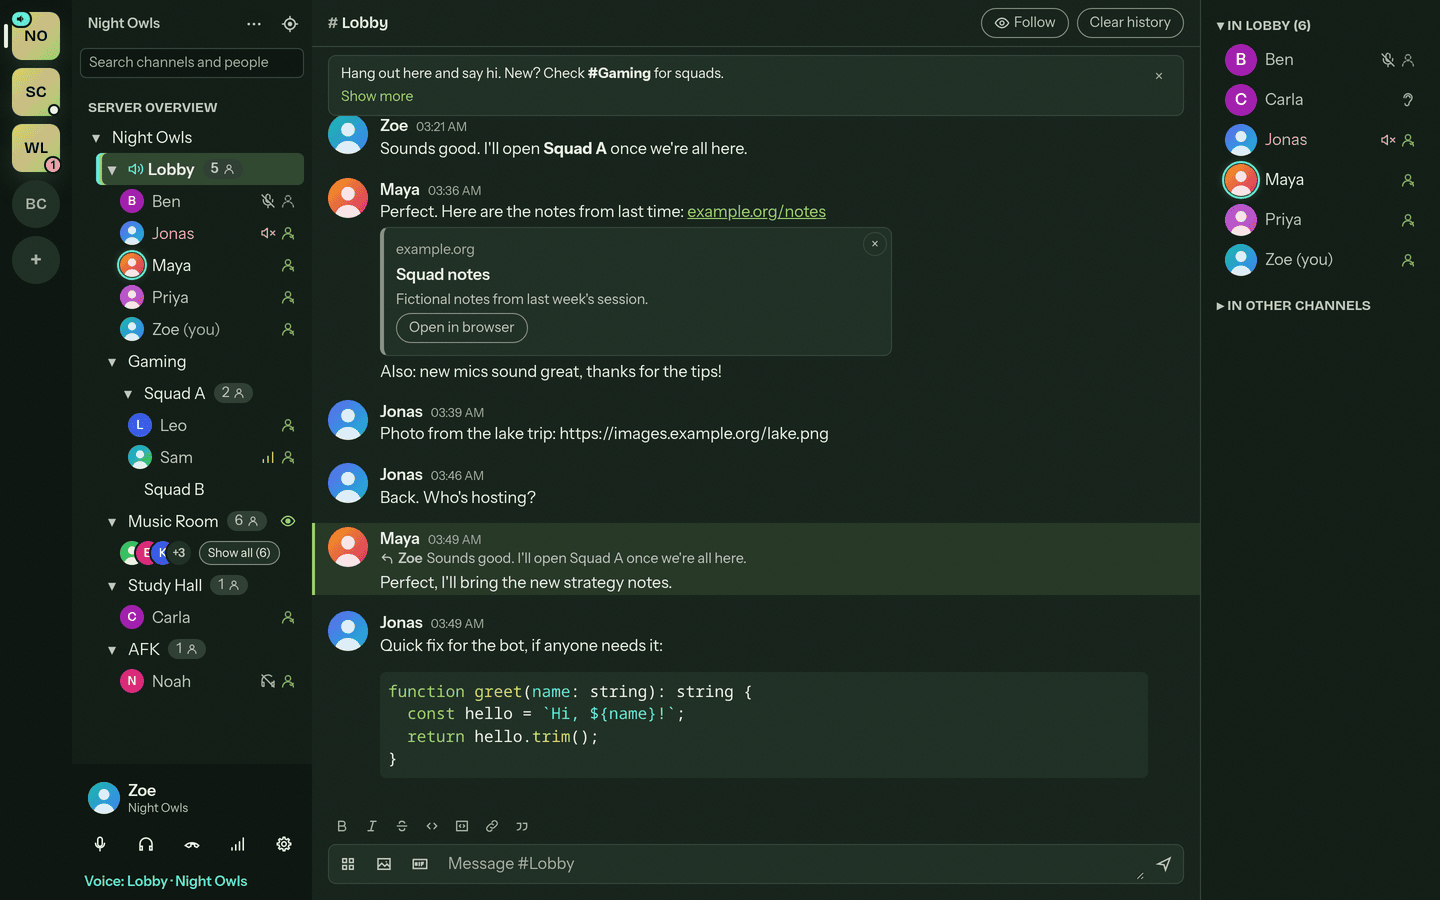Toggle headphone deafen
The image size is (1440, 900).
146,845
